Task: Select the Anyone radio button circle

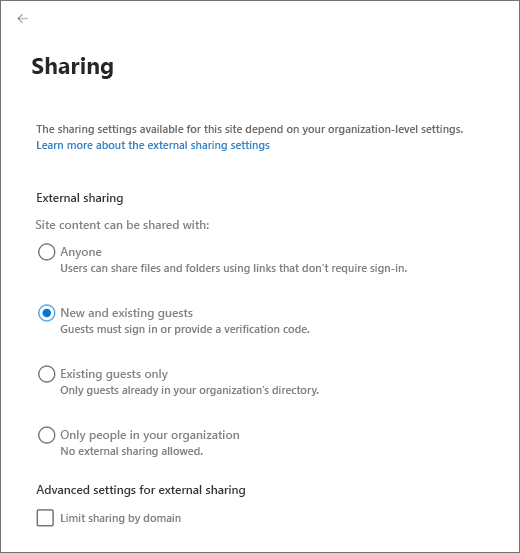Action: (47, 252)
